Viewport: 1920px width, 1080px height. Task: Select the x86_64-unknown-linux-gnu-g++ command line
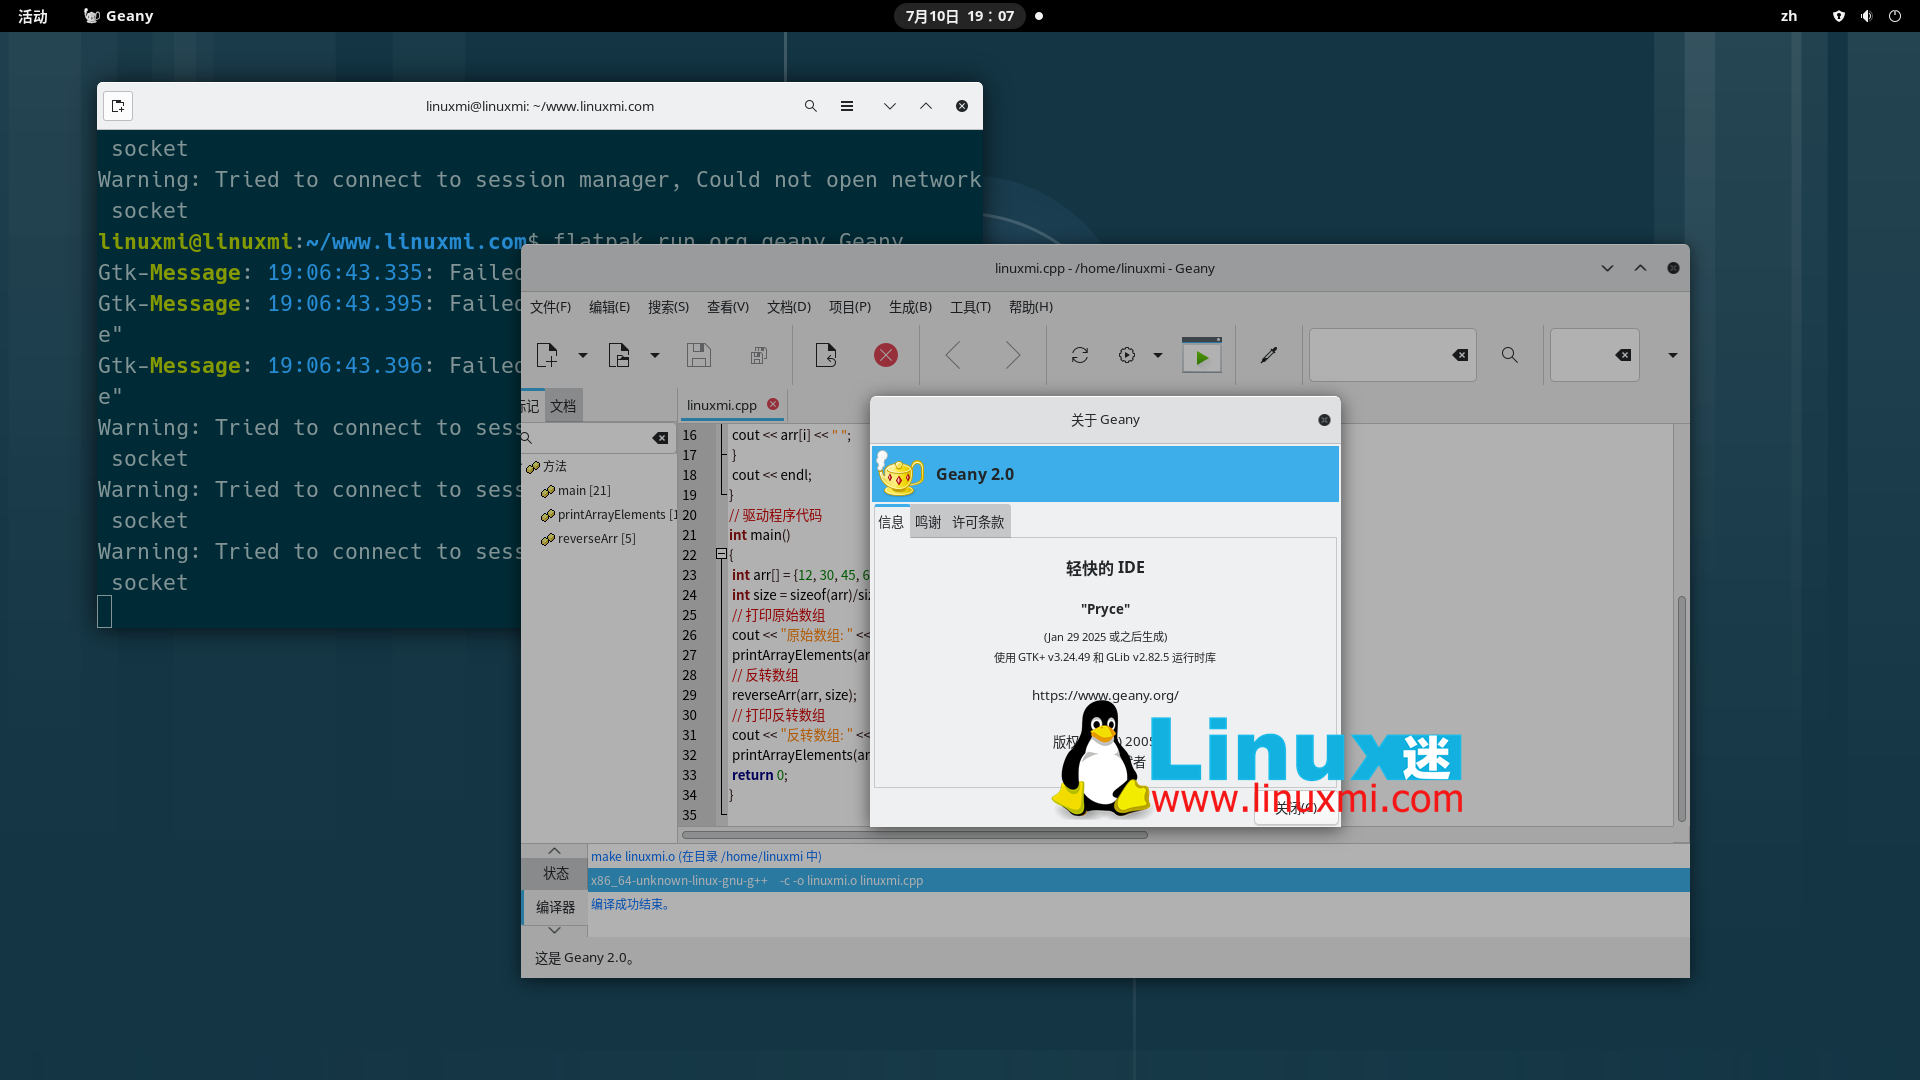1138,880
